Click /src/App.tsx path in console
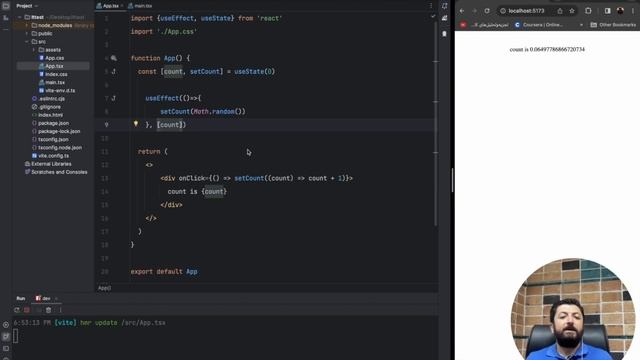The image size is (640, 360). coord(143,323)
